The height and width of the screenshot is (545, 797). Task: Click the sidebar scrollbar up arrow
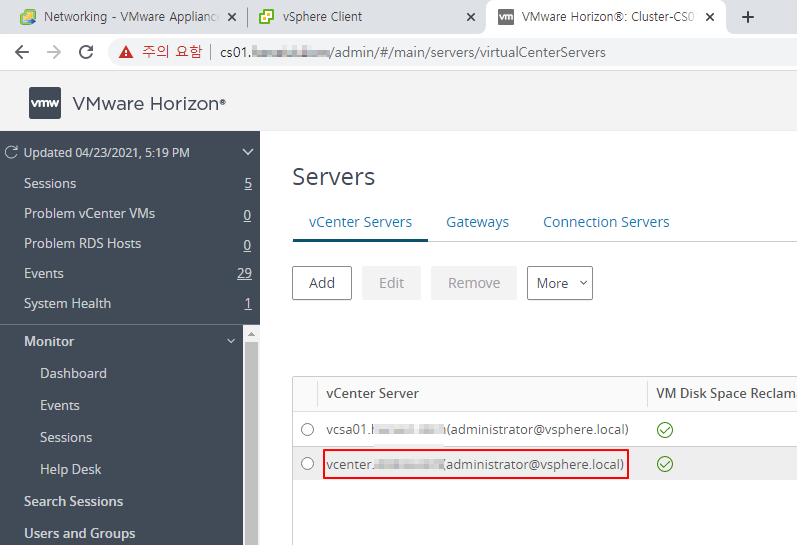[x=251, y=334]
